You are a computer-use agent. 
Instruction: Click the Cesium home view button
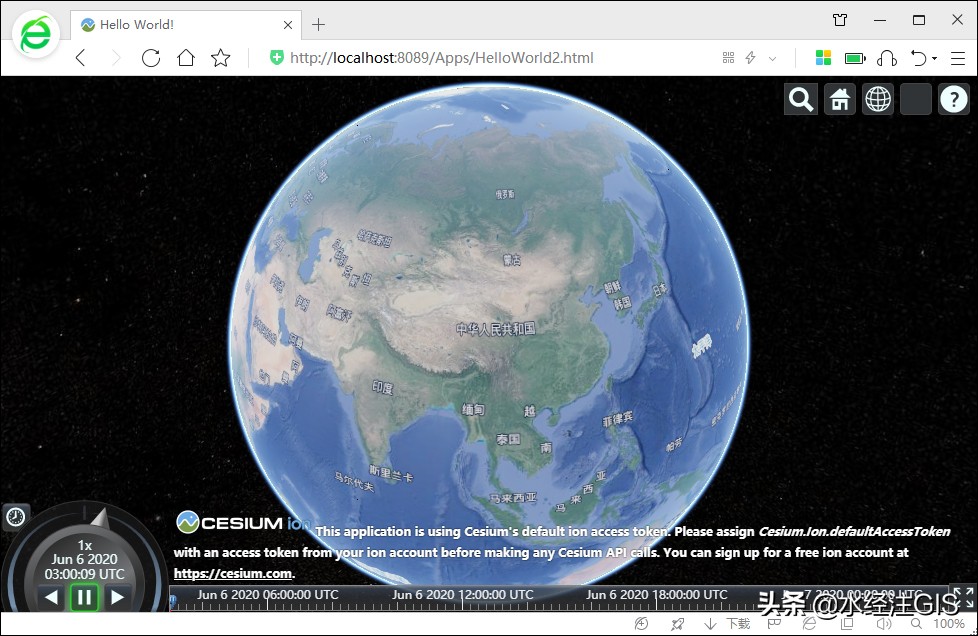tap(840, 99)
